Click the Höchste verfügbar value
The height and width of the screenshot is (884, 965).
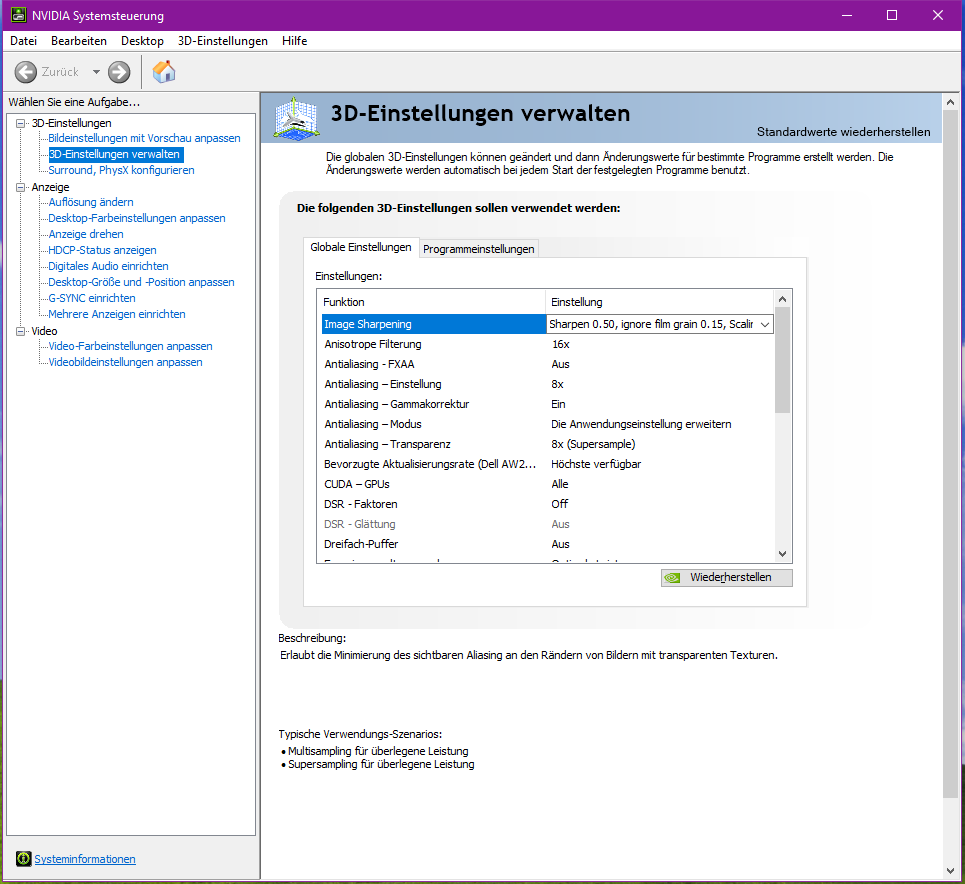[x=596, y=464]
